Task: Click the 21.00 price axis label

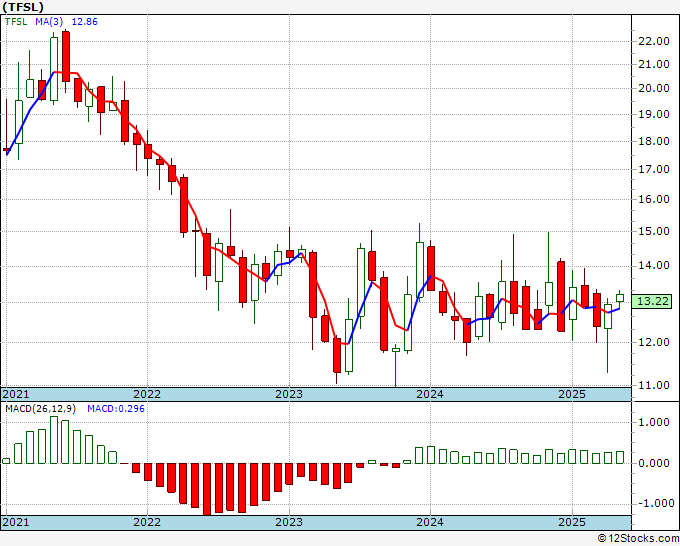Action: [x=654, y=64]
